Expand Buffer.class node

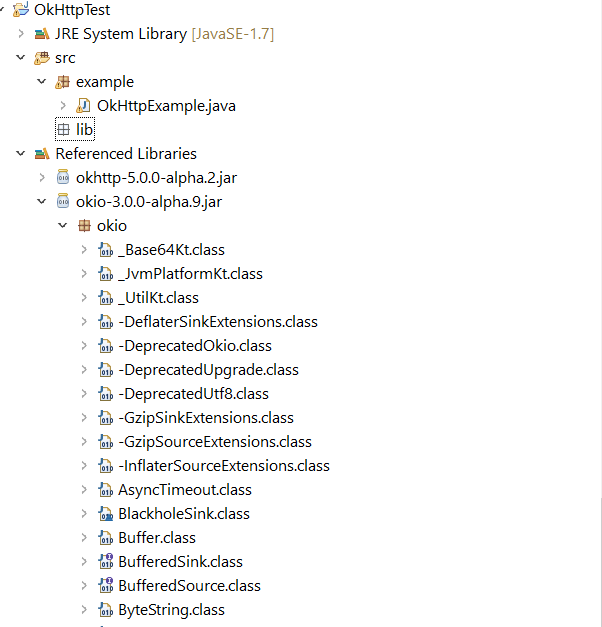[x=84, y=537]
